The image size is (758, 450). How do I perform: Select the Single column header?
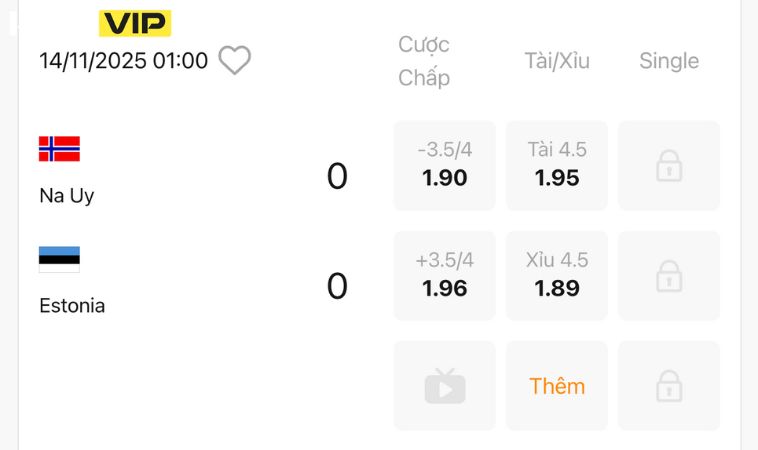(x=669, y=61)
